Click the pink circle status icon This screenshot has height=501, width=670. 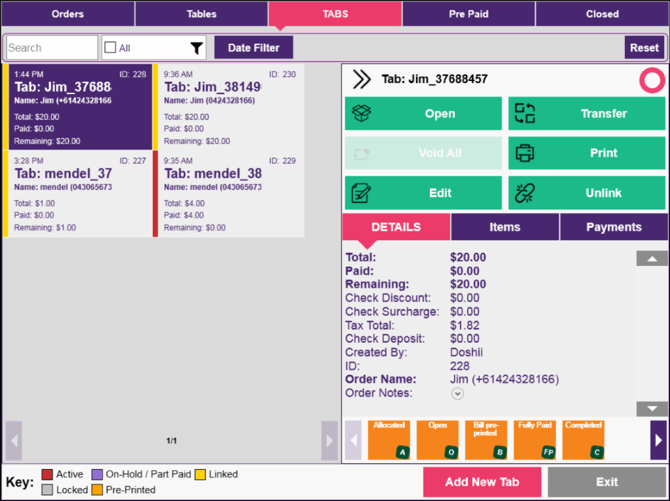click(652, 80)
